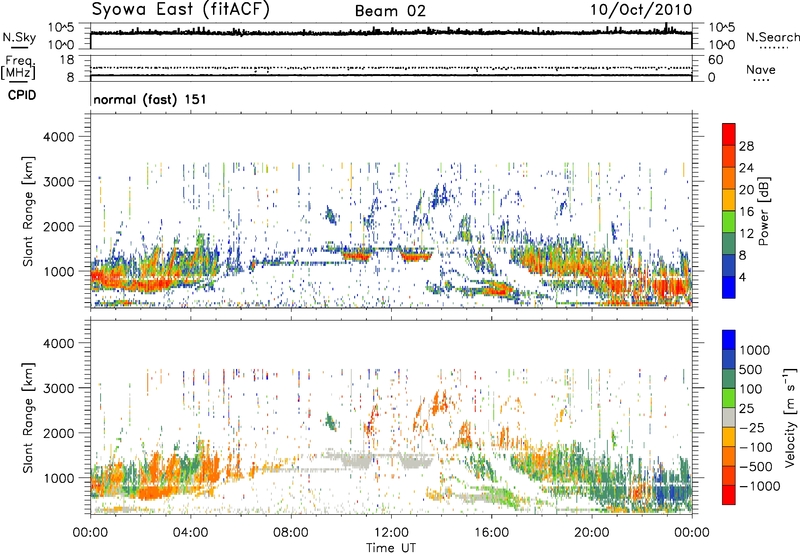Click the 'Freq. [MHz]' axis label
Image resolution: width=800 pixels, height=554 pixels.
[x=19, y=67]
